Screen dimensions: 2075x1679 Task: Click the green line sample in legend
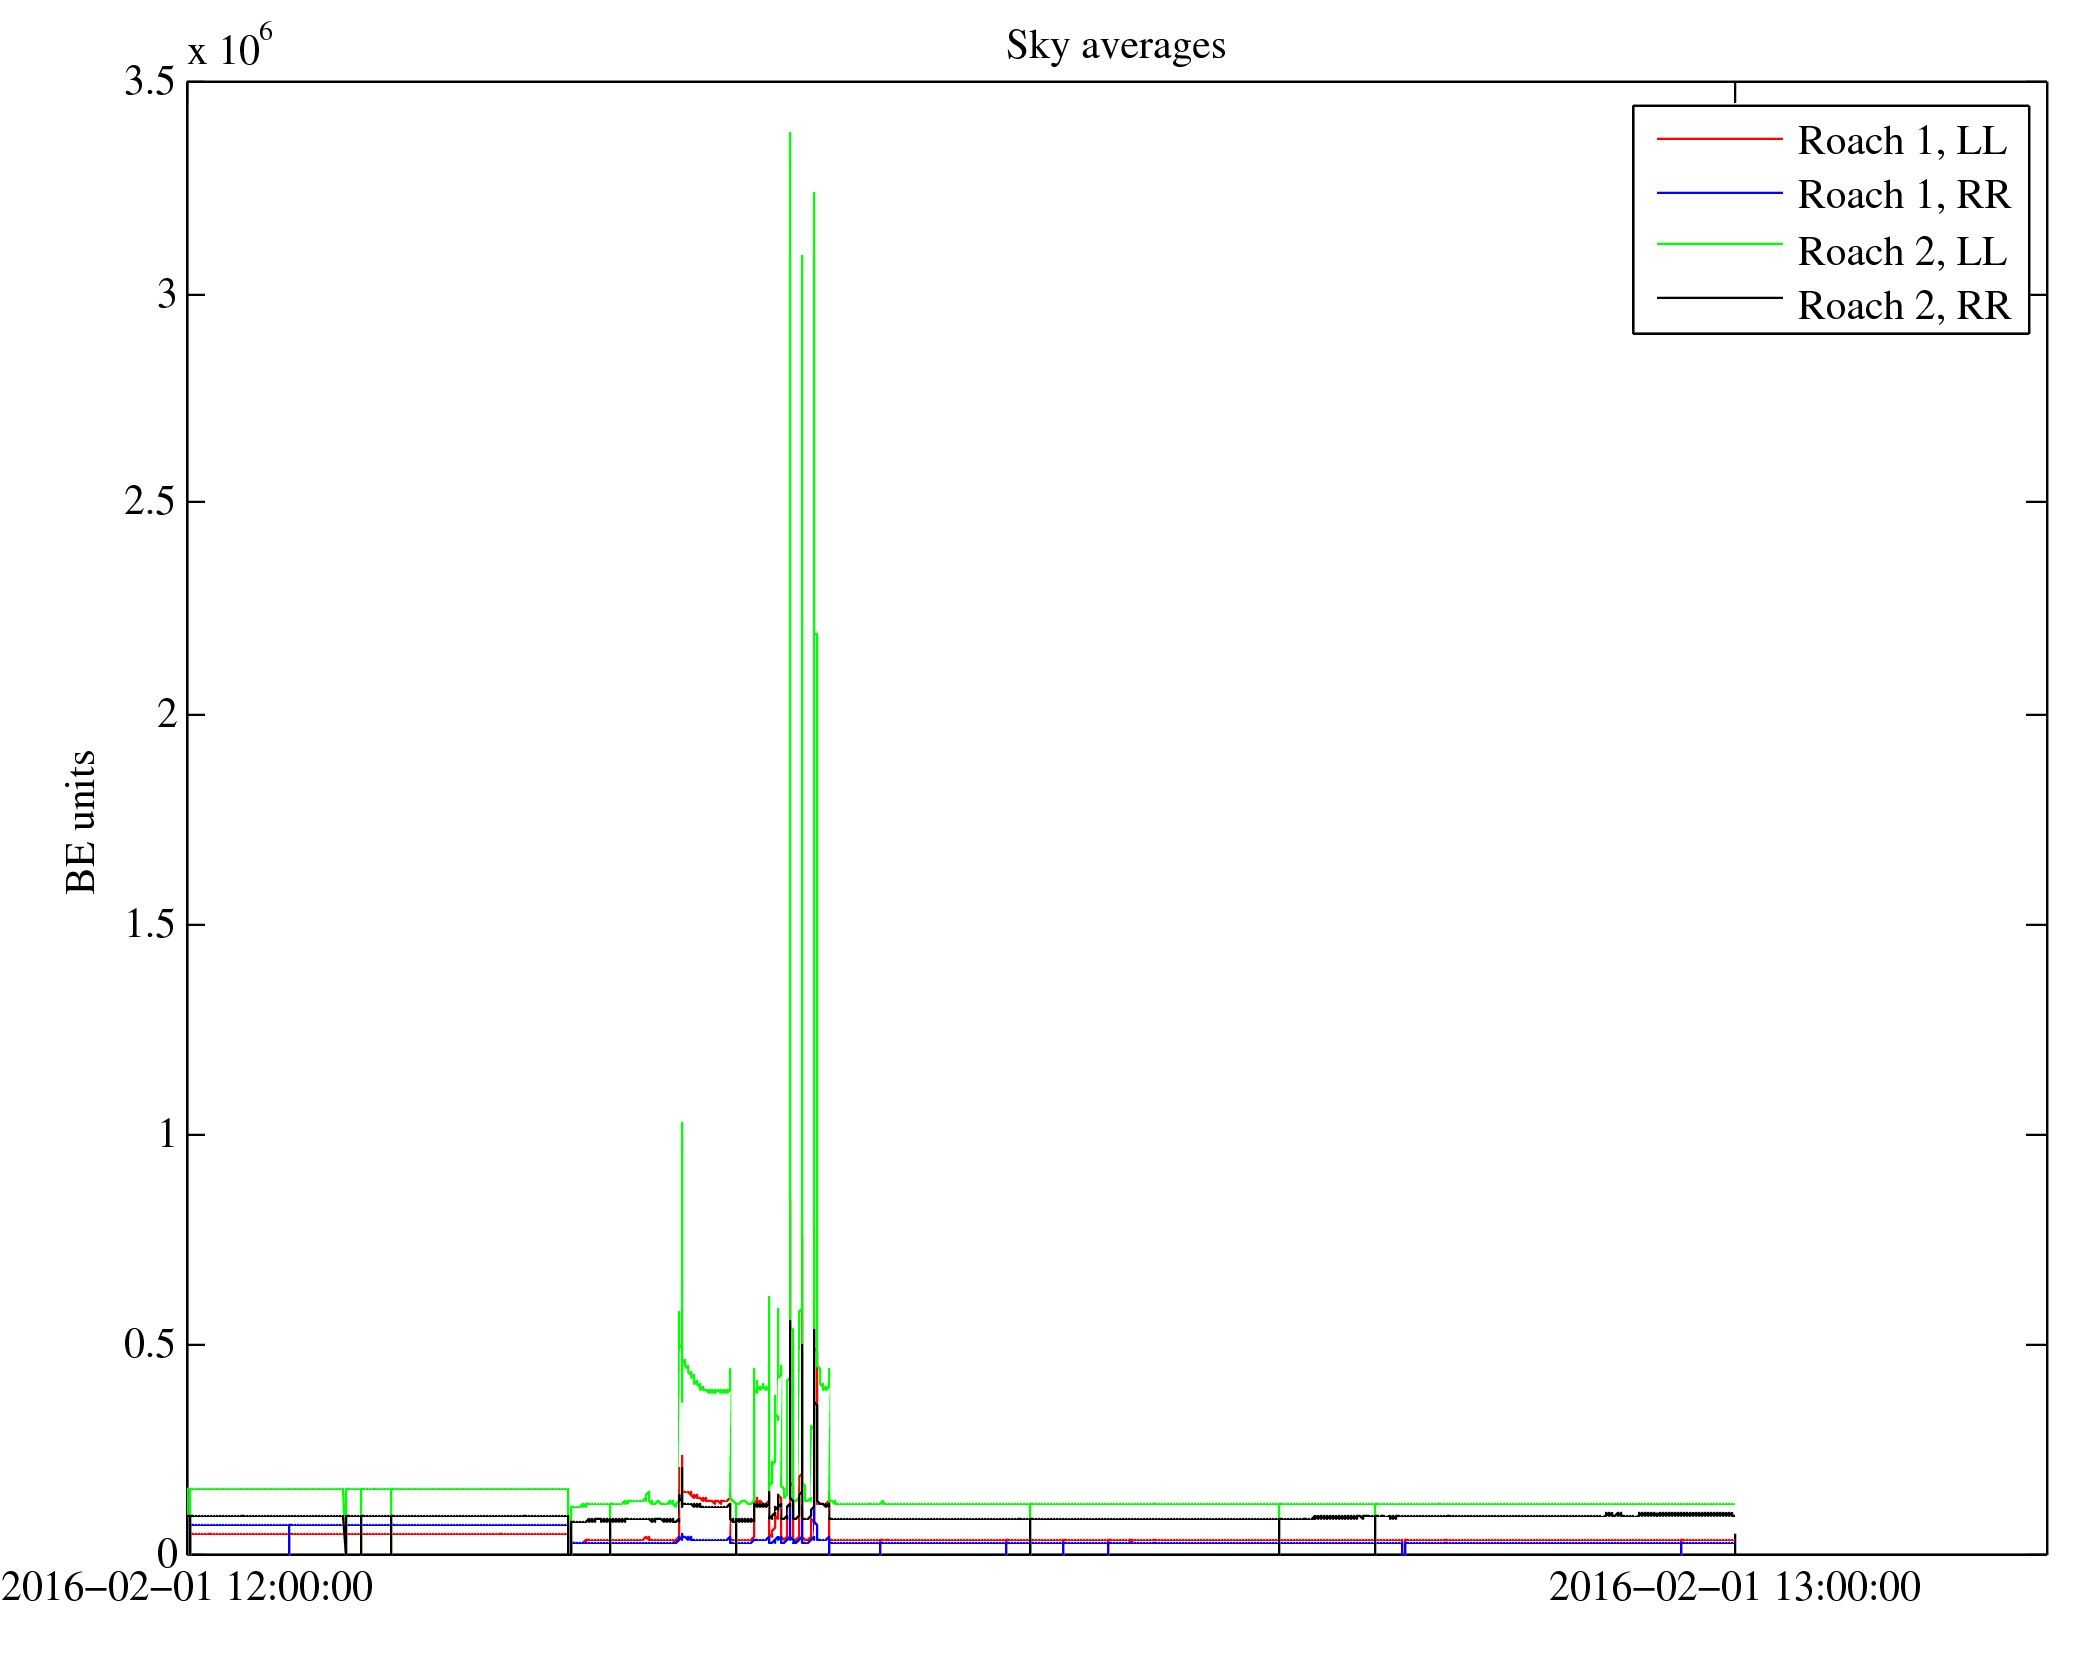pos(1719,245)
